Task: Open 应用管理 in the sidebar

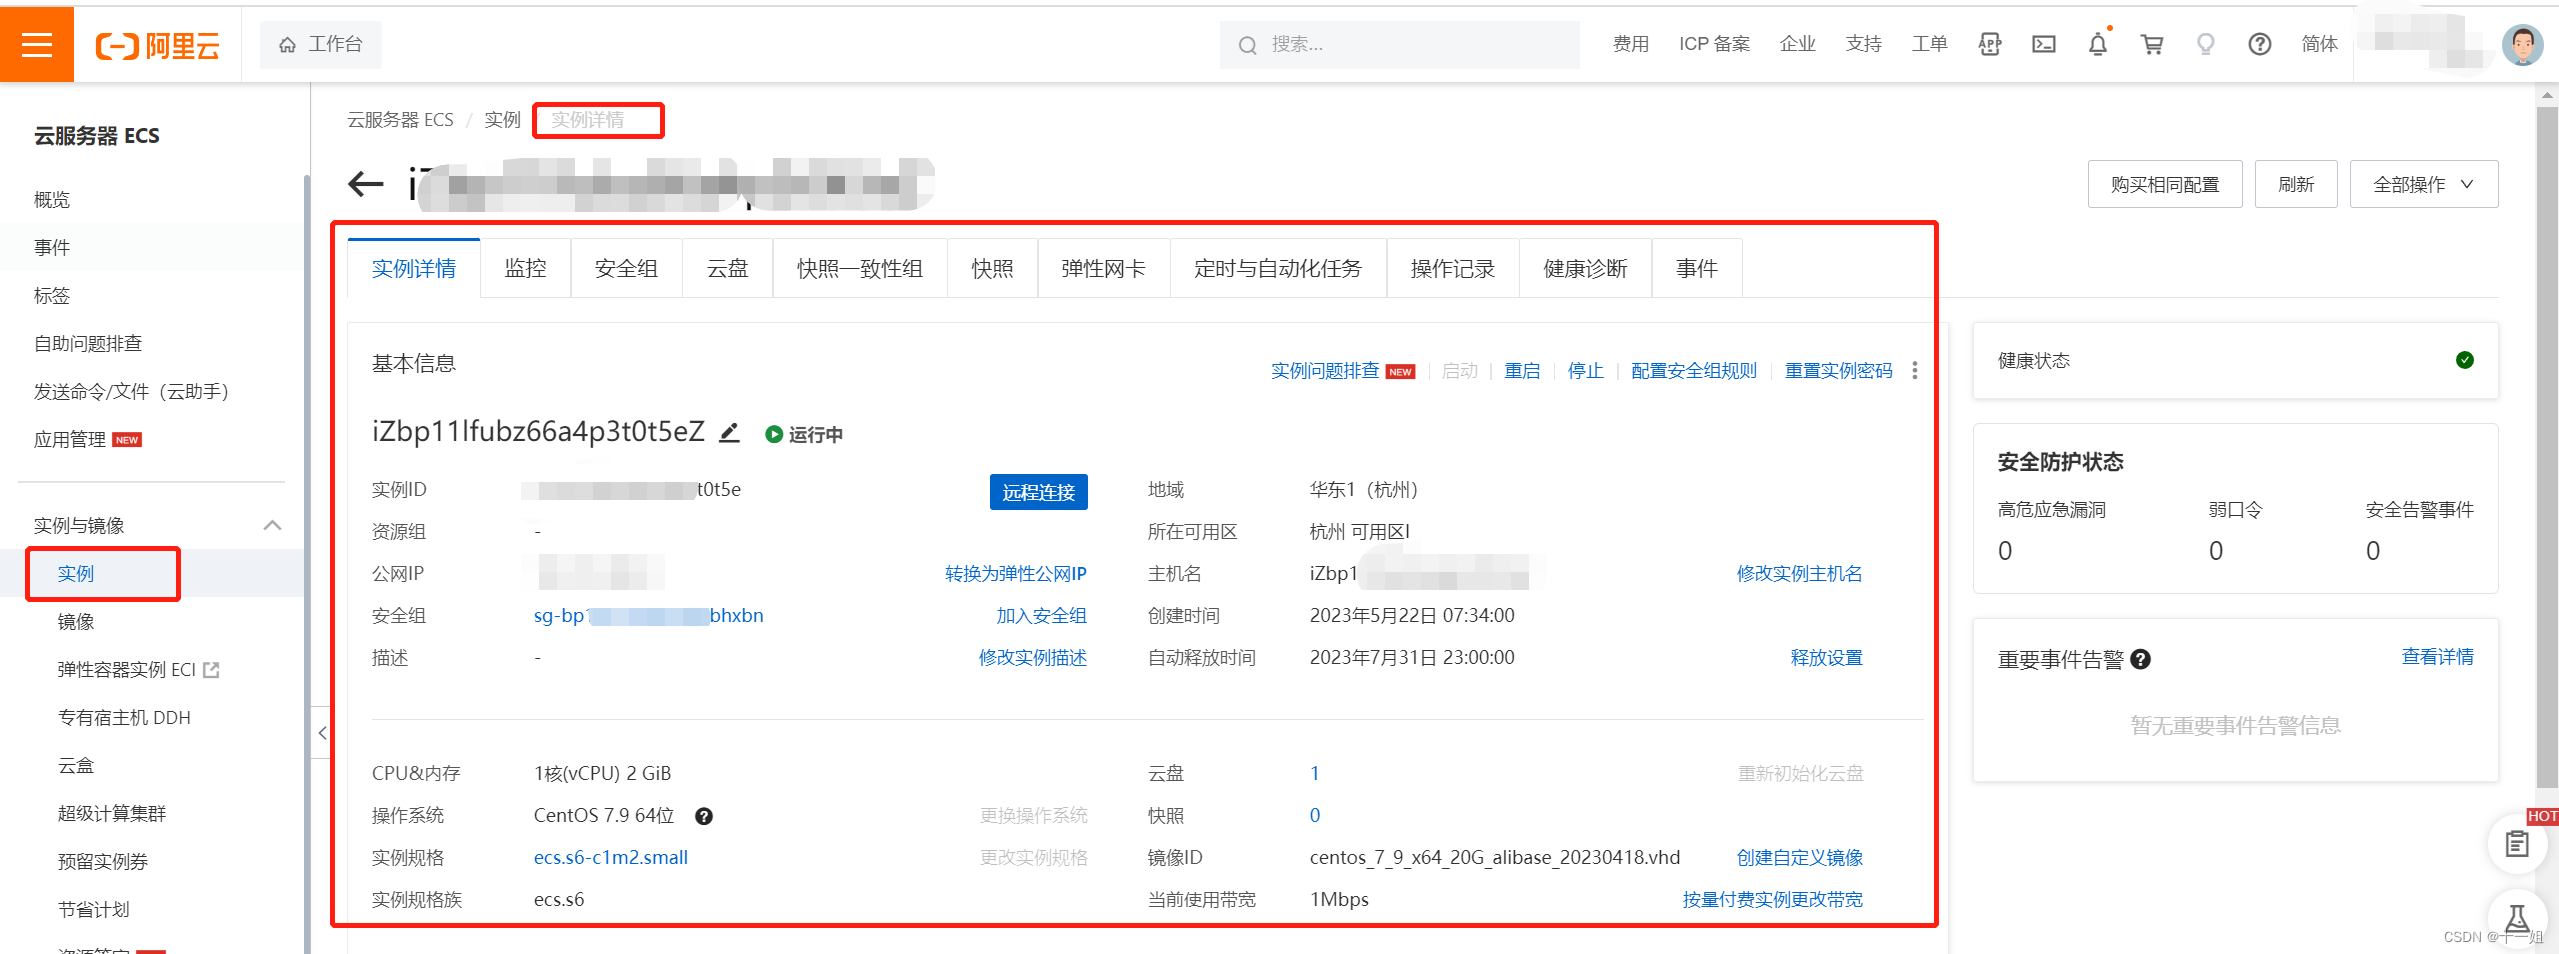Action: coord(70,440)
